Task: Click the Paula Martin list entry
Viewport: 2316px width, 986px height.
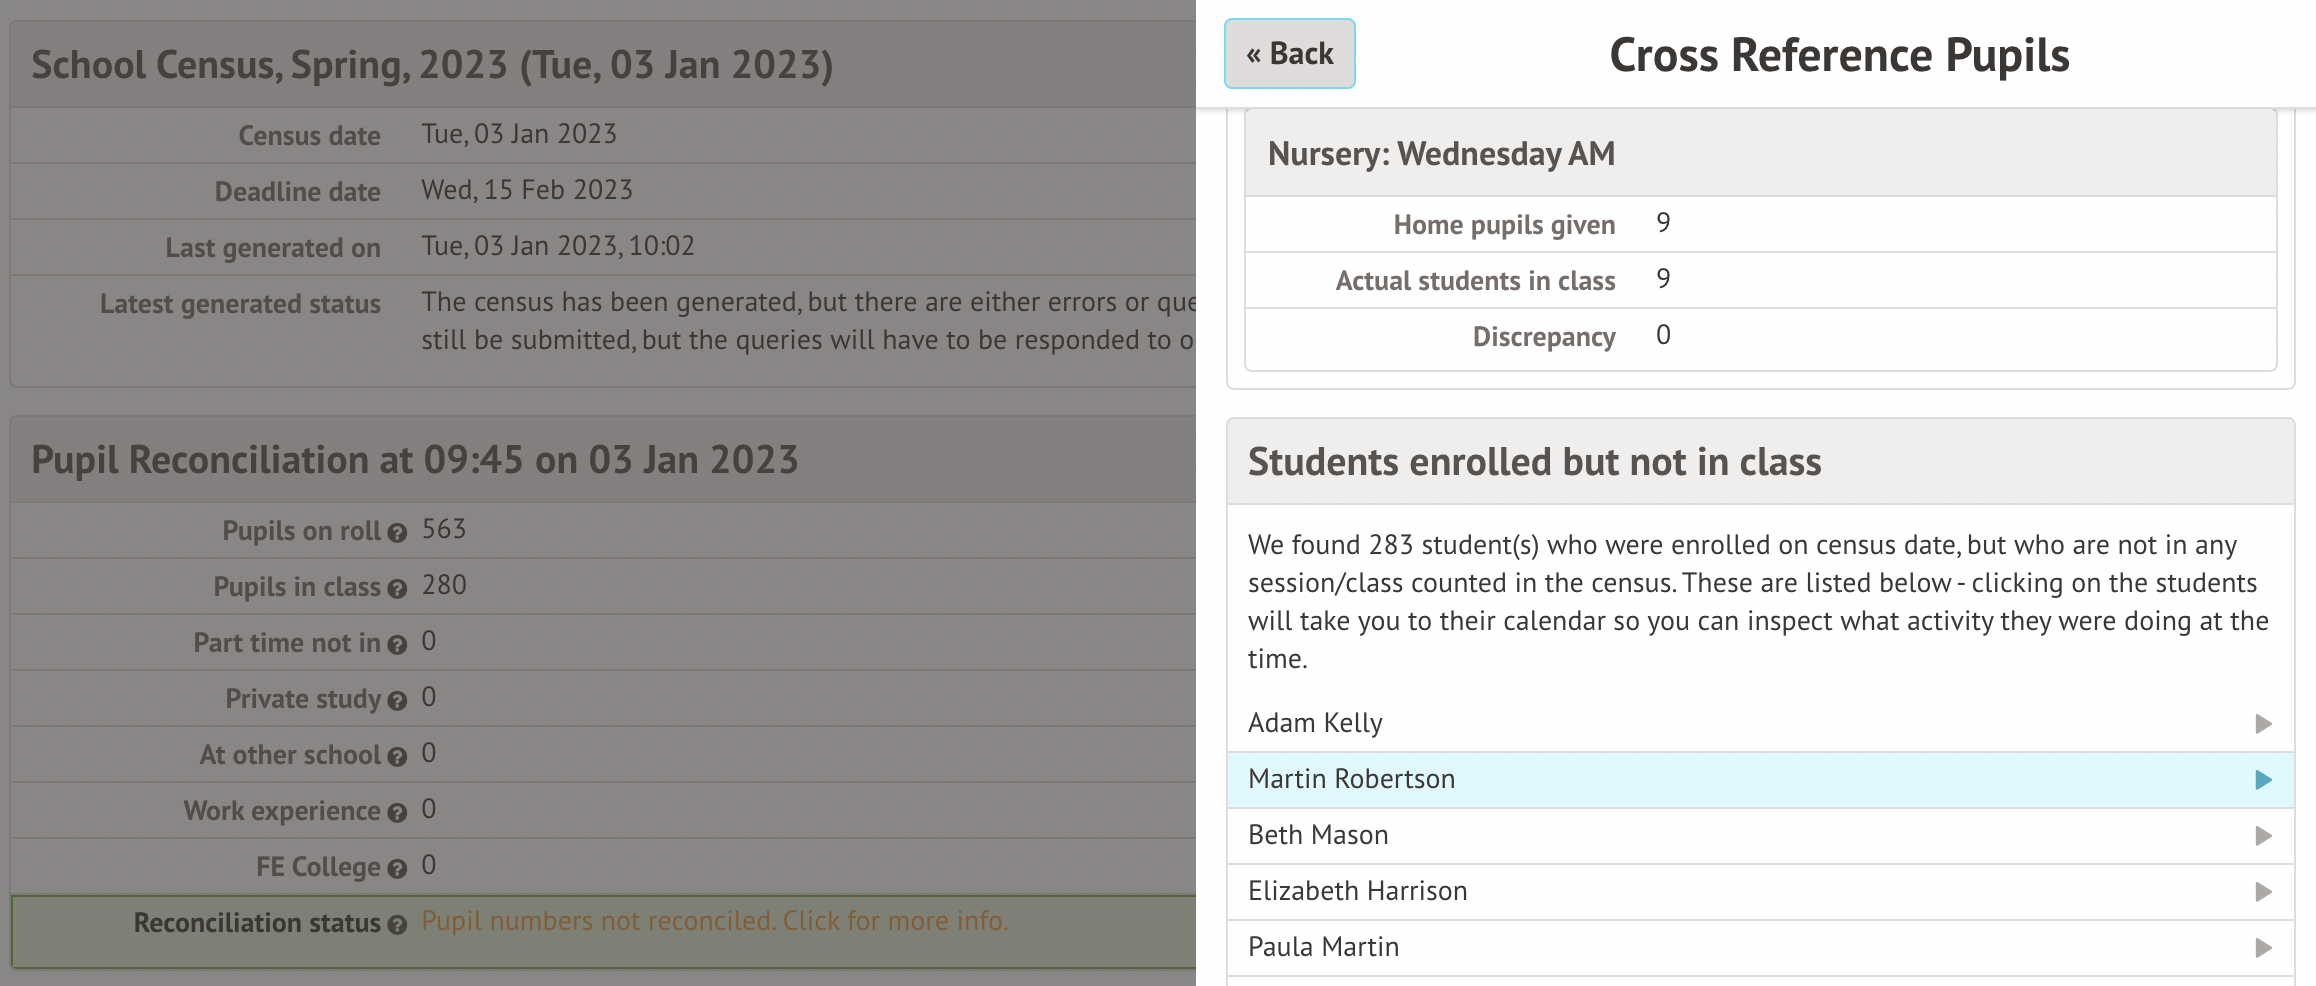Action: tap(1323, 947)
